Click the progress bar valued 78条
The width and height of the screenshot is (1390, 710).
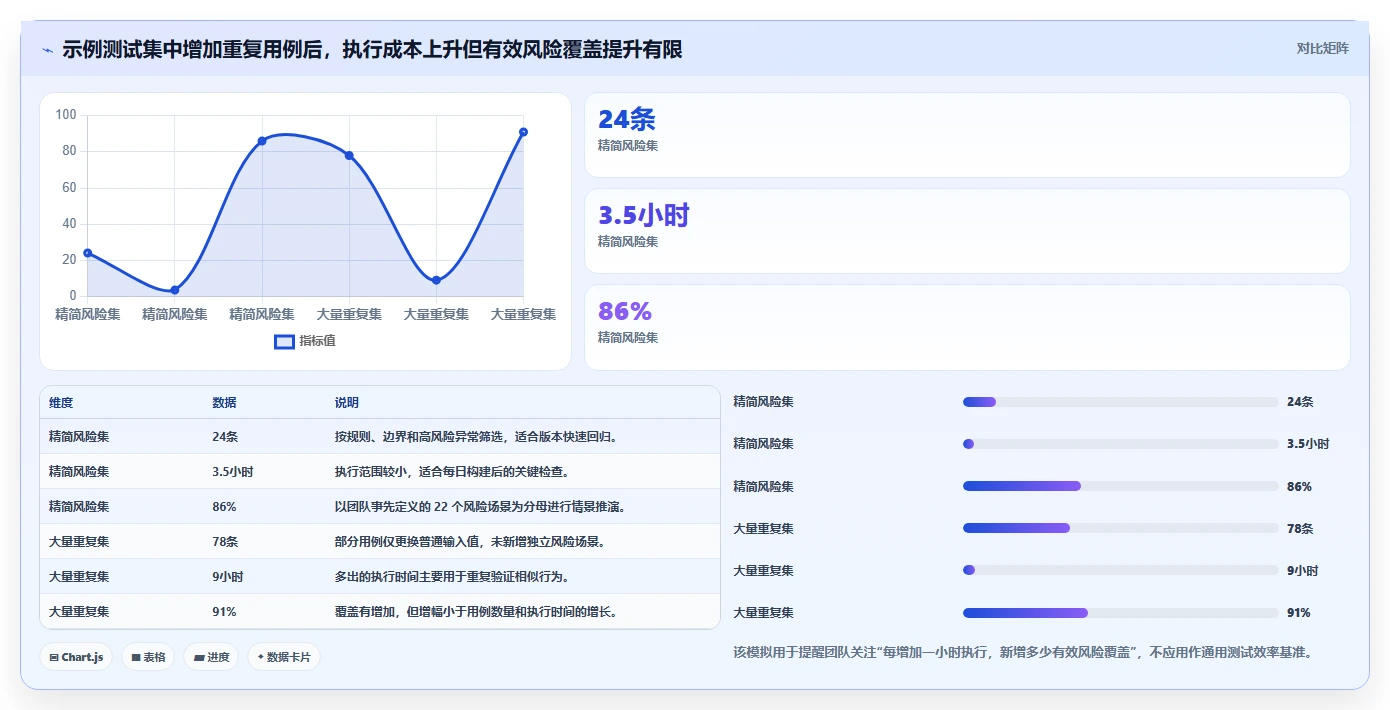click(1120, 528)
